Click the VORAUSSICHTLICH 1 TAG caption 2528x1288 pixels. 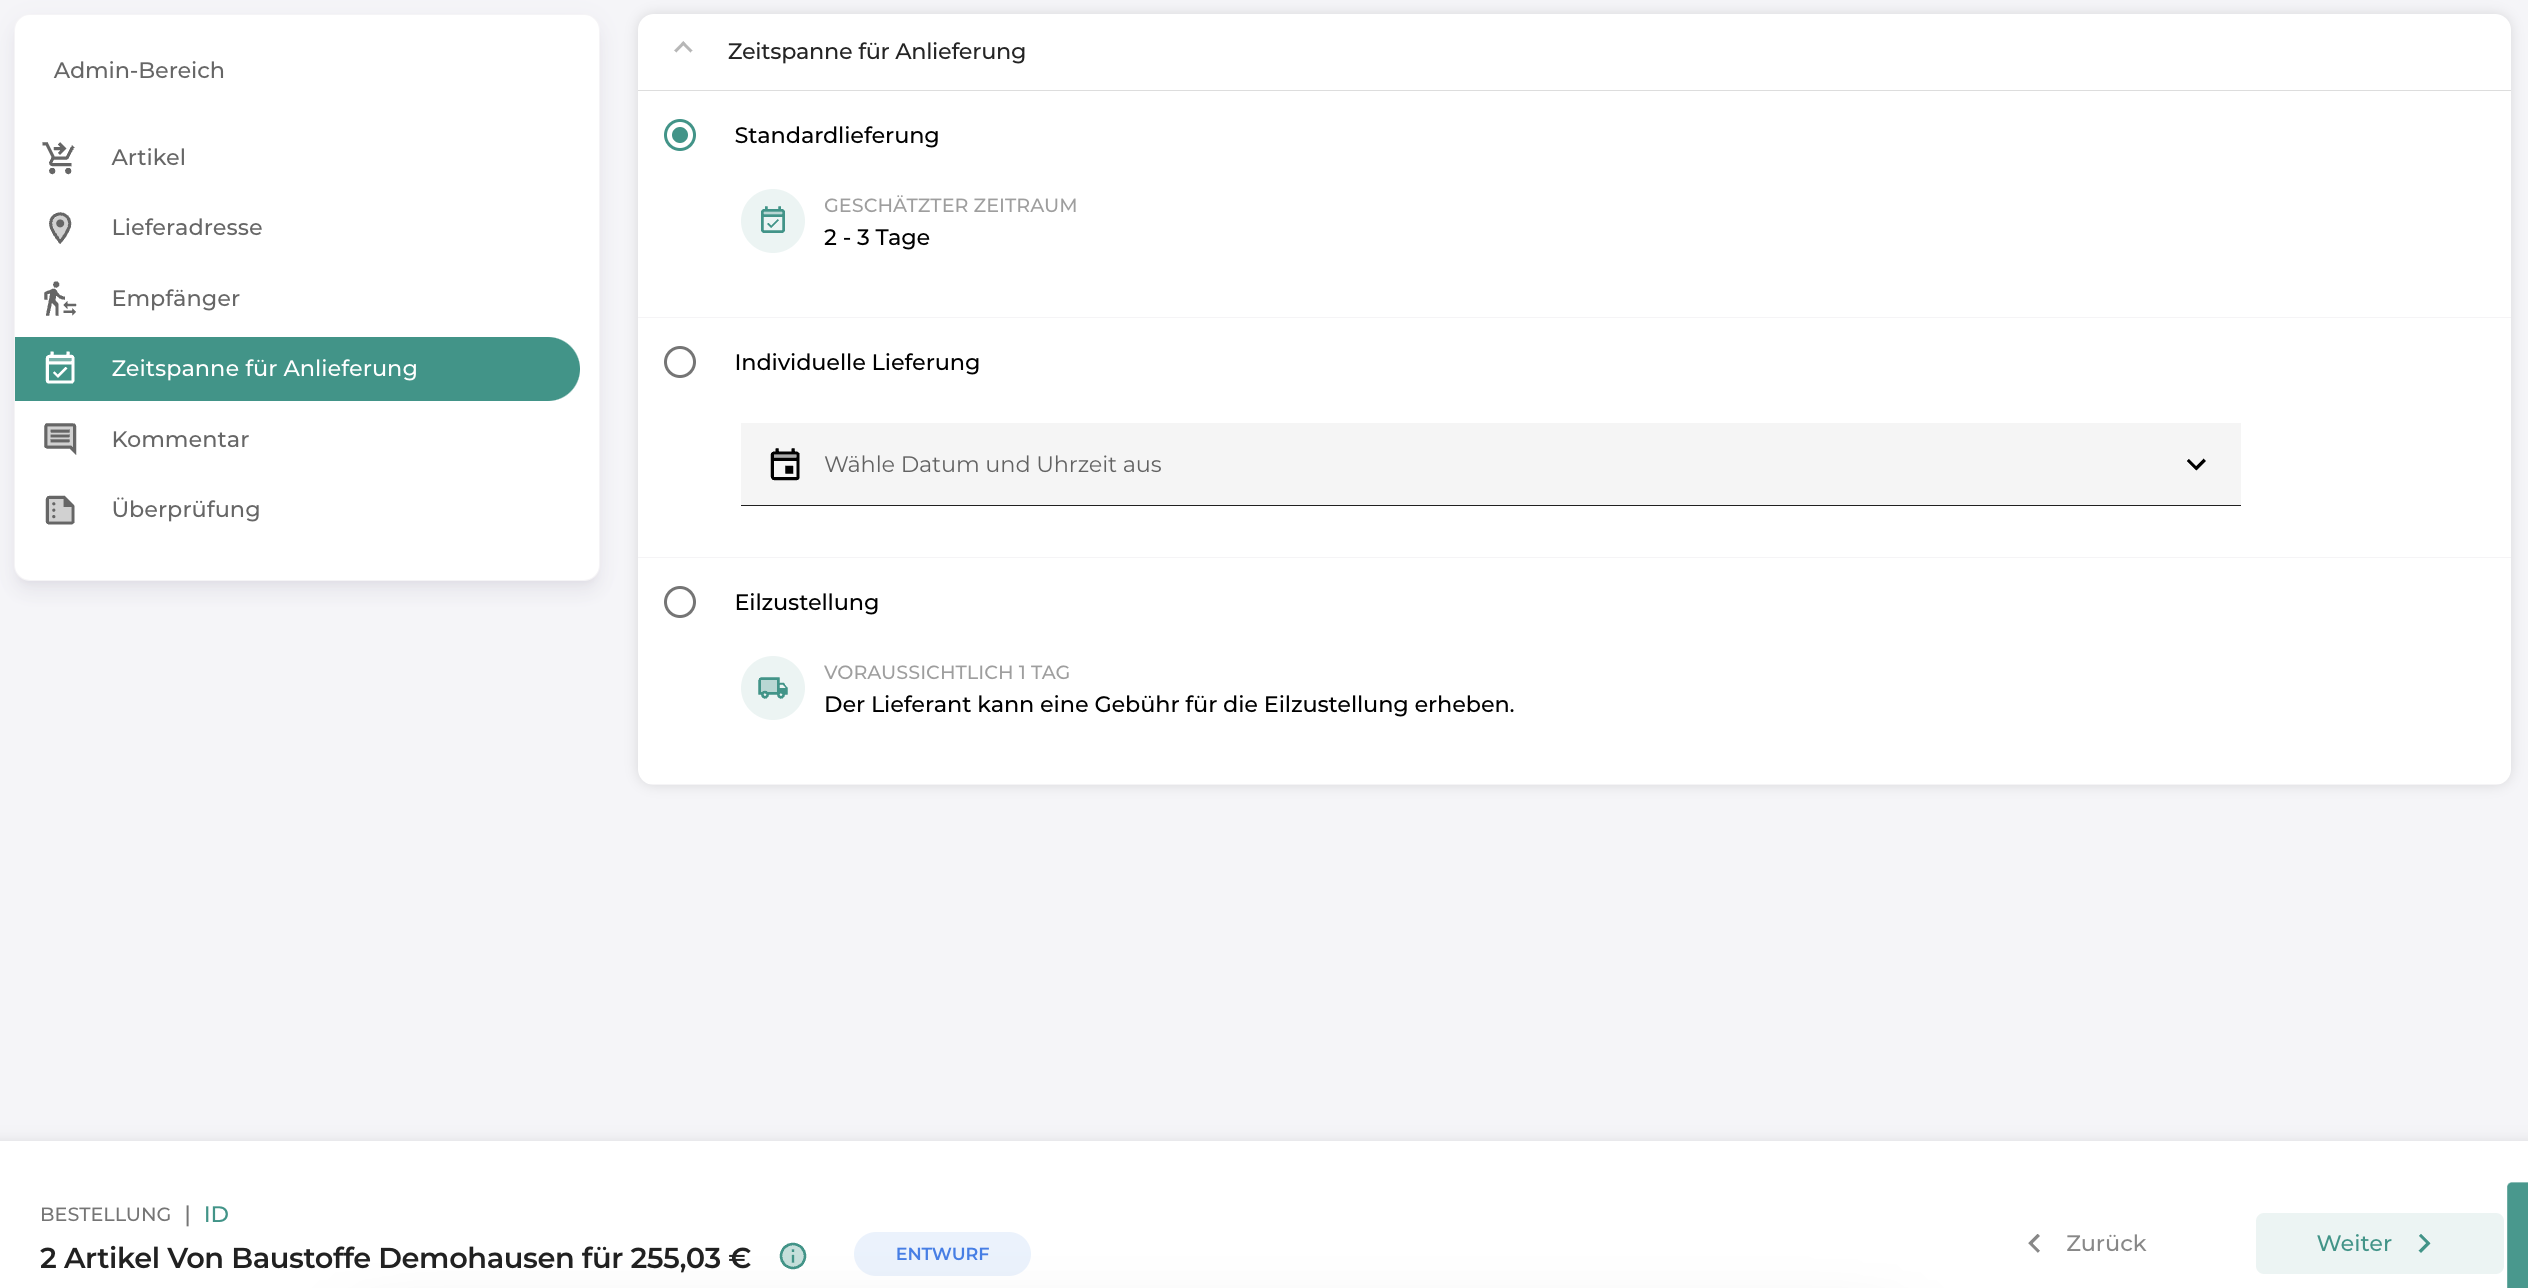[947, 672]
